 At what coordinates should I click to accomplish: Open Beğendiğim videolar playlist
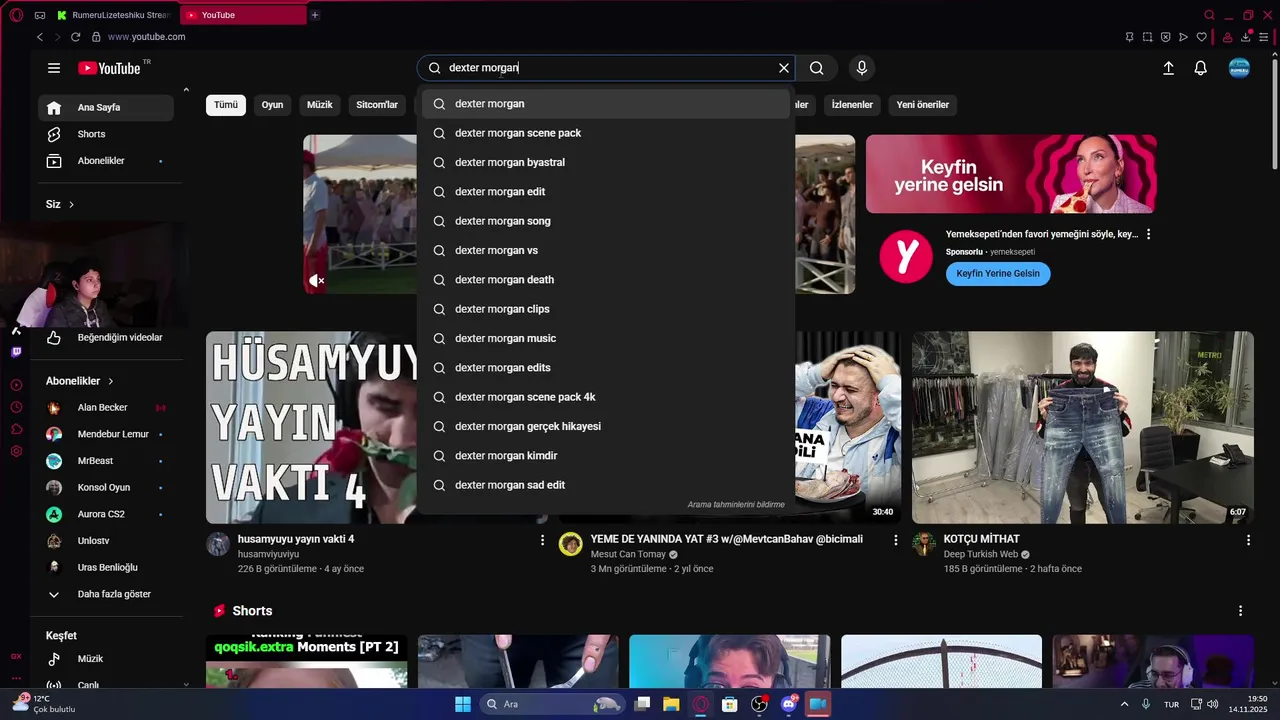point(106,338)
